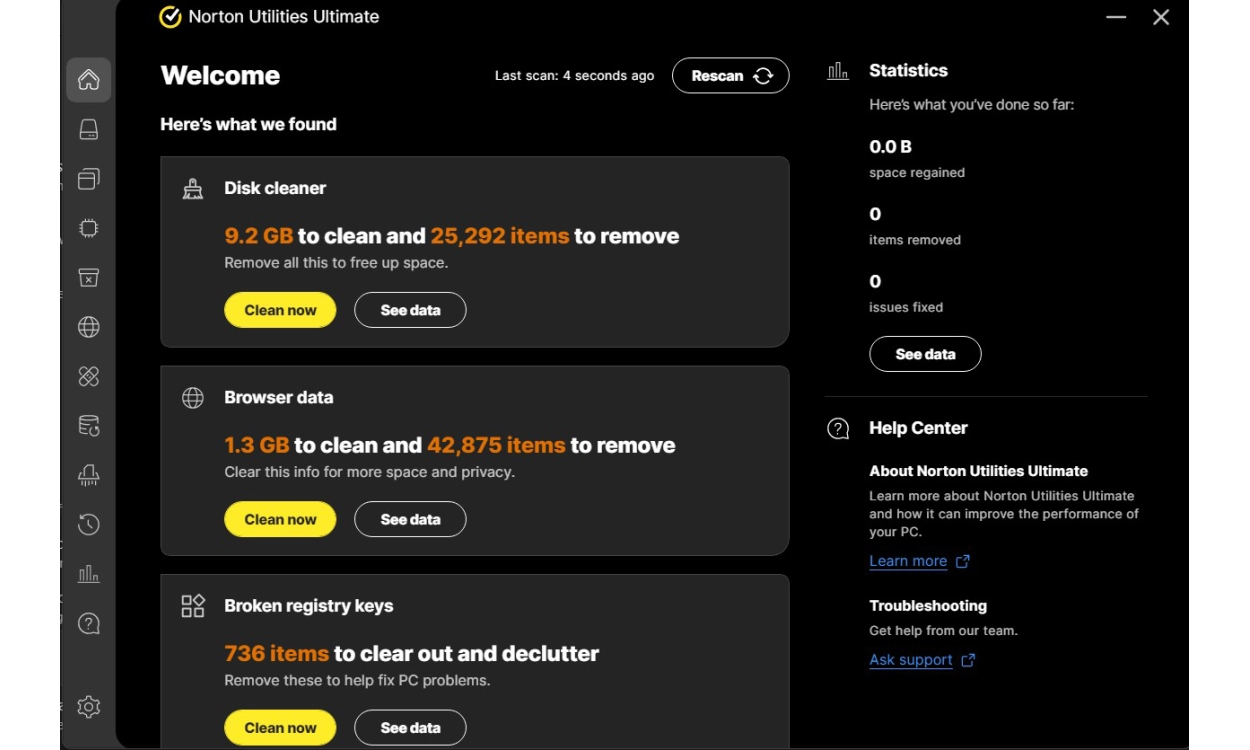Open the history clock sidebar icon
Viewport: 1250px width, 750px height.
(89, 524)
